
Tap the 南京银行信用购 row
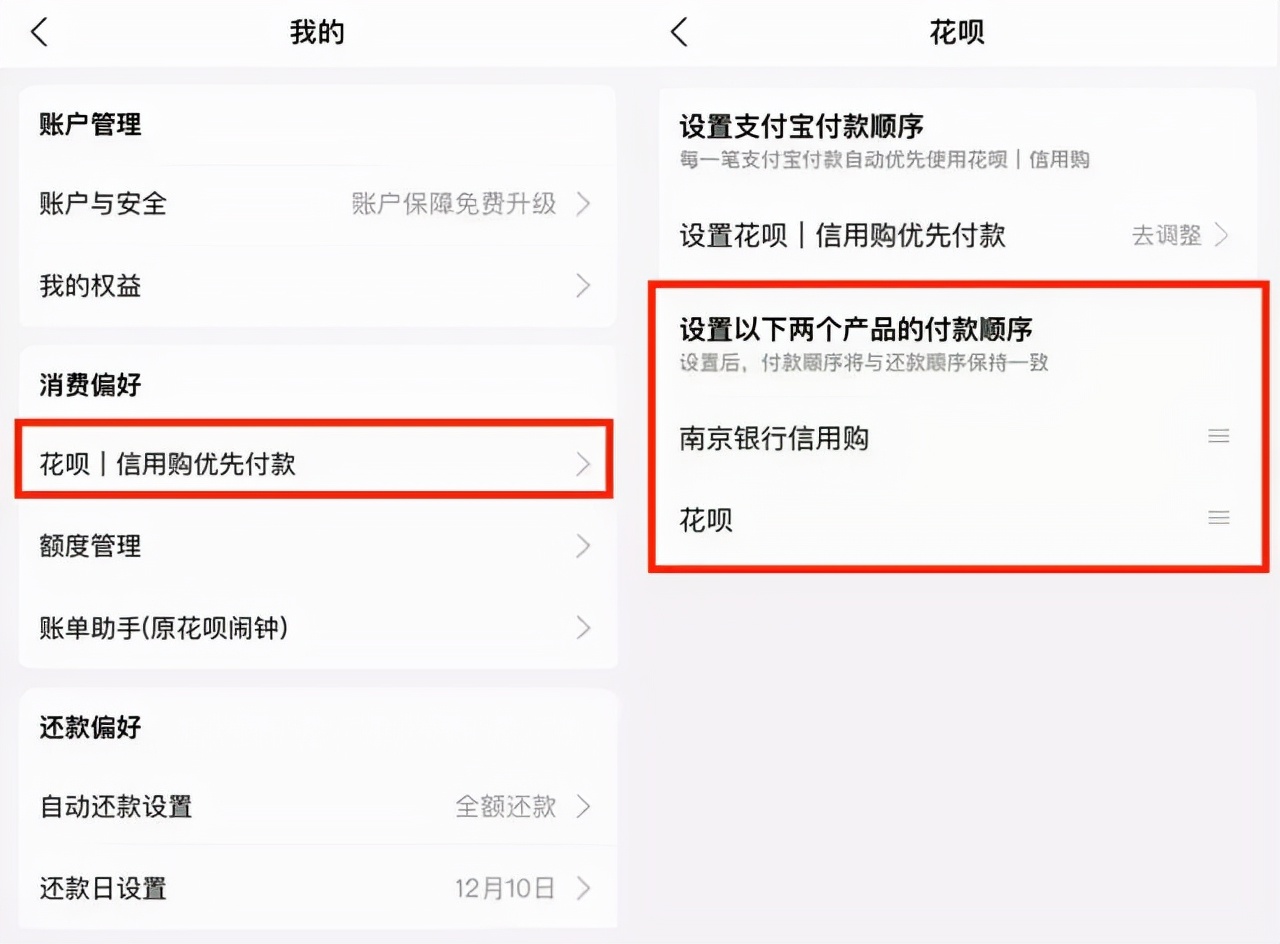(957, 437)
